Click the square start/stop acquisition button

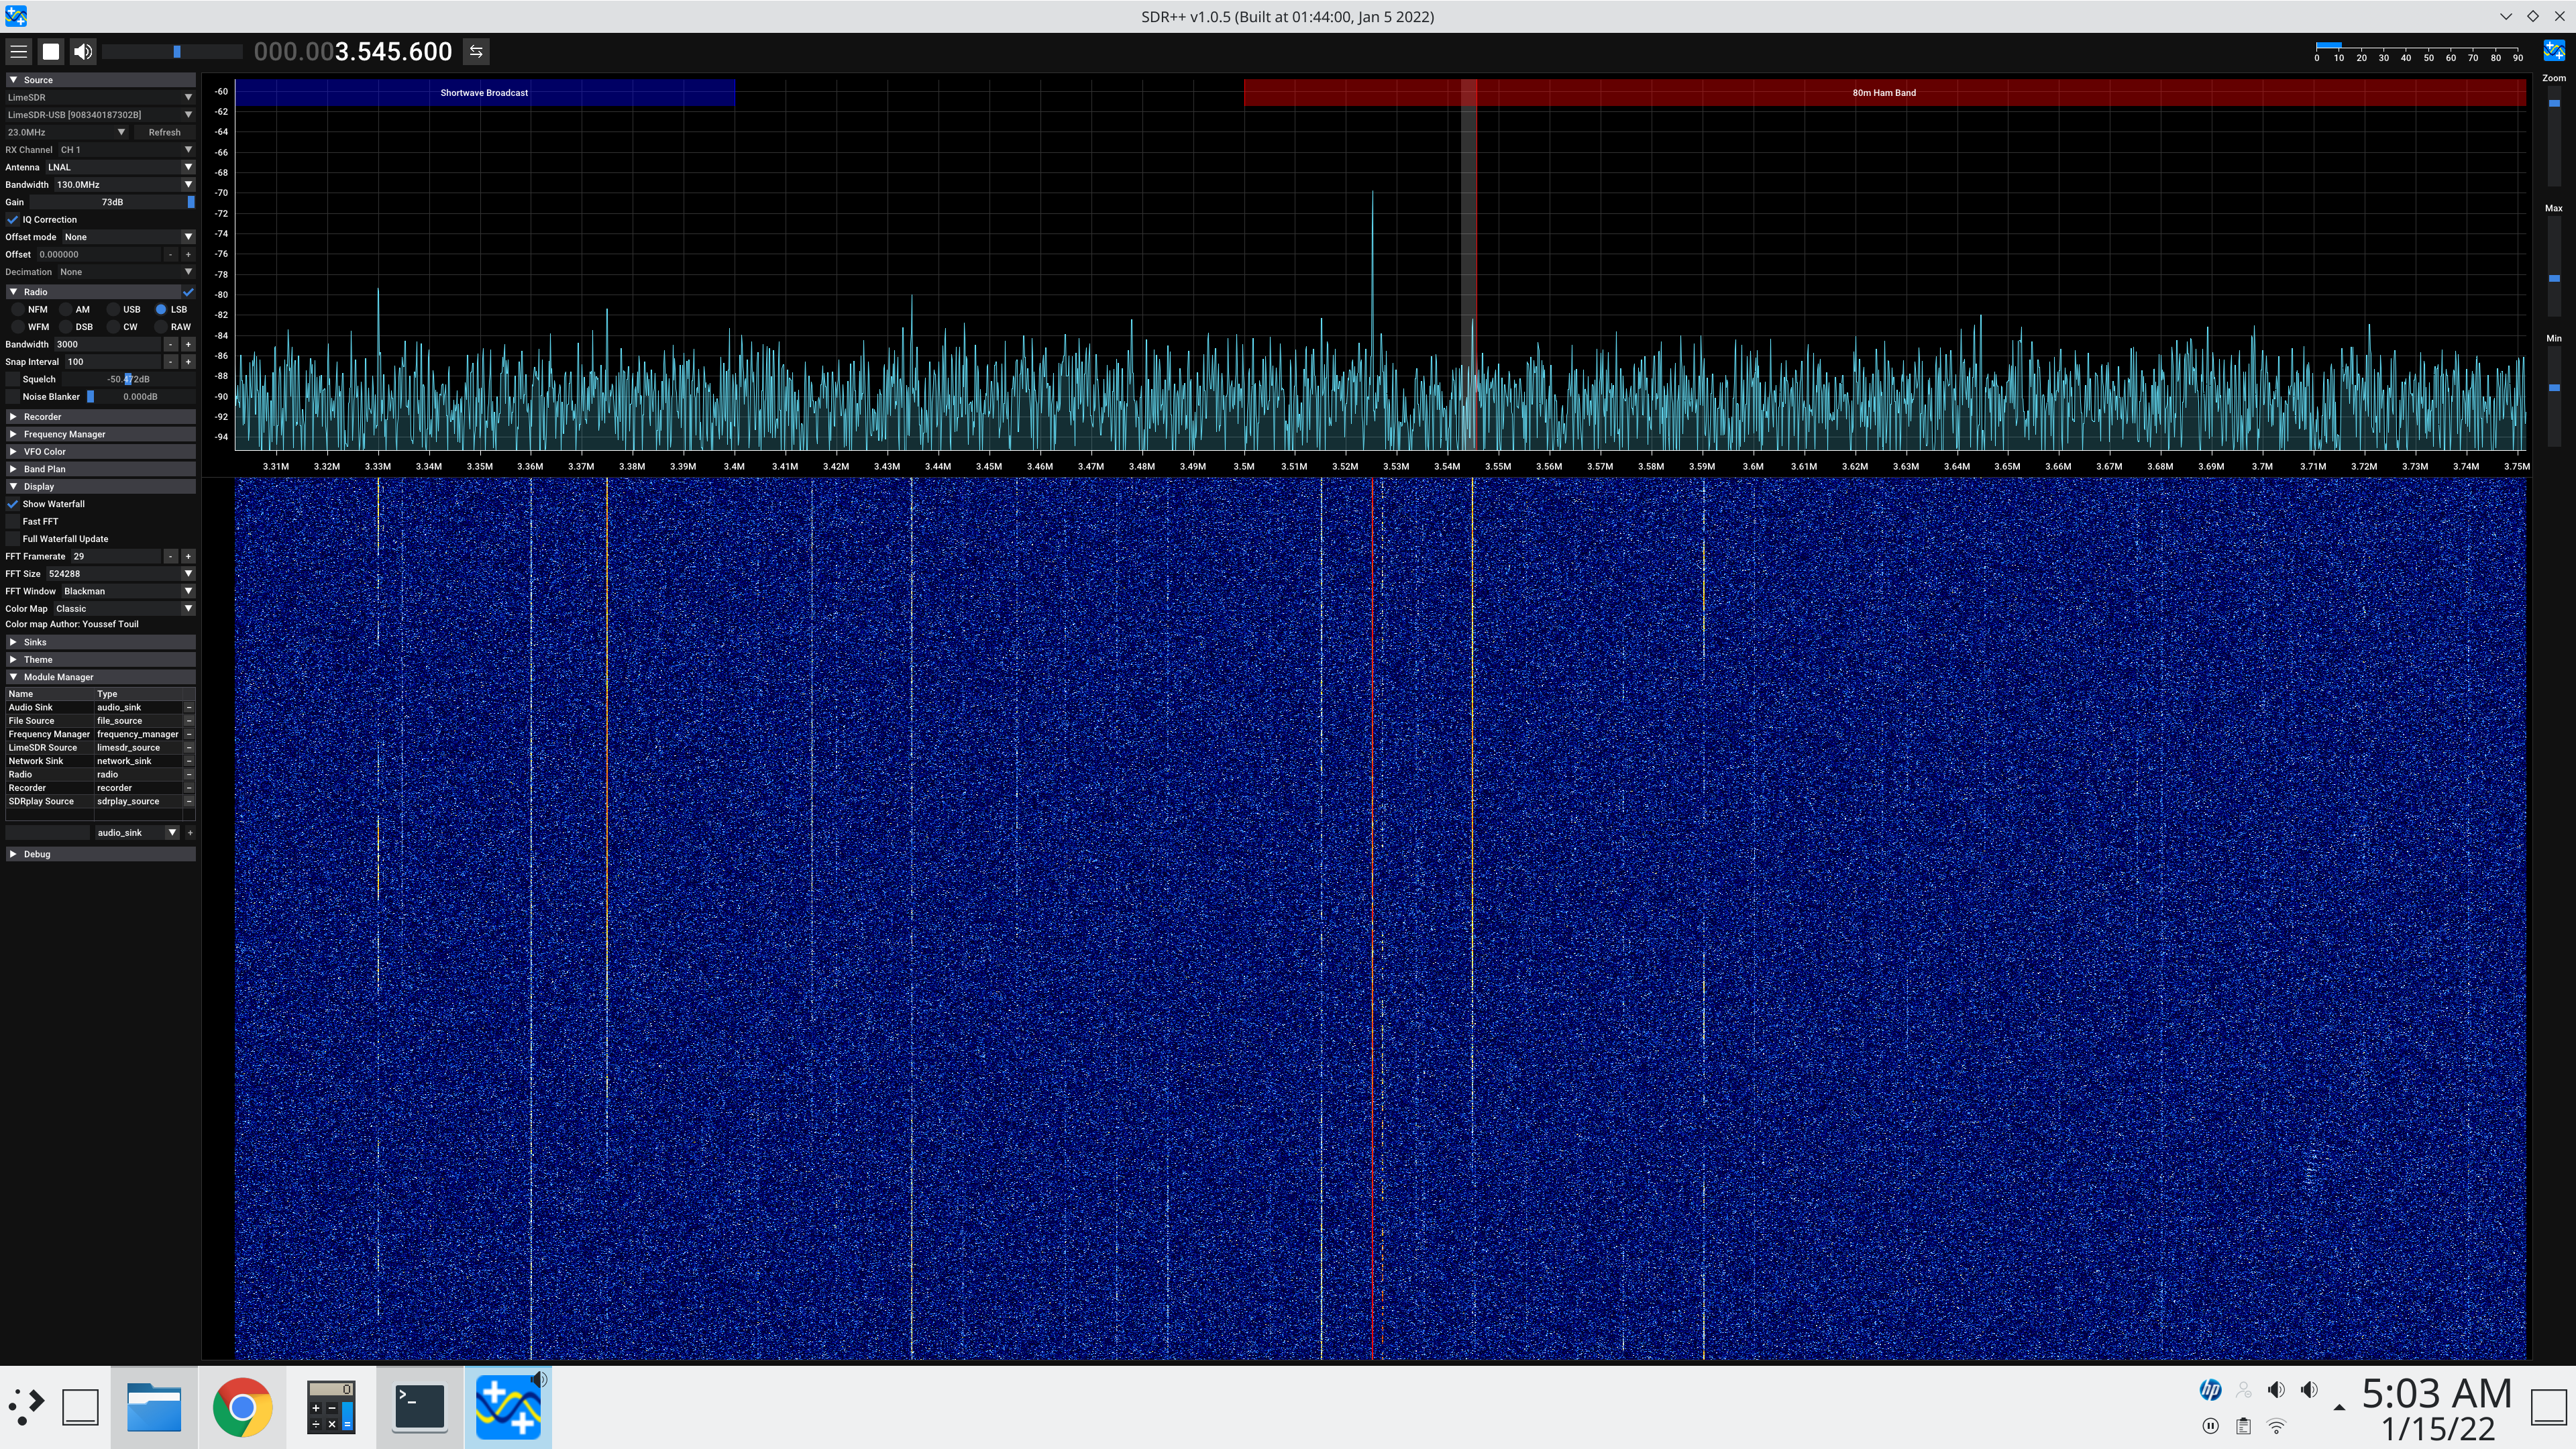[50, 51]
